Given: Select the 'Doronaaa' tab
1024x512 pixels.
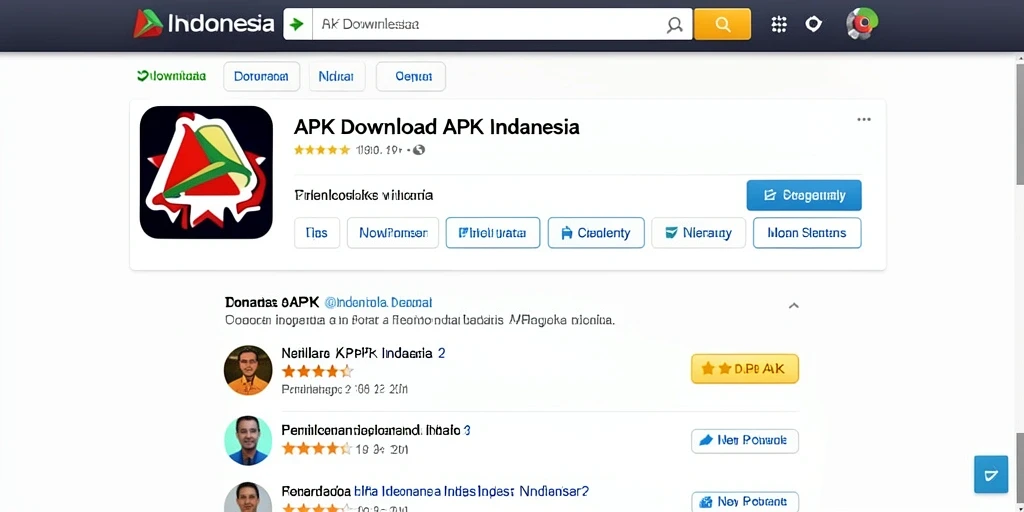Looking at the screenshot, I should point(261,76).
